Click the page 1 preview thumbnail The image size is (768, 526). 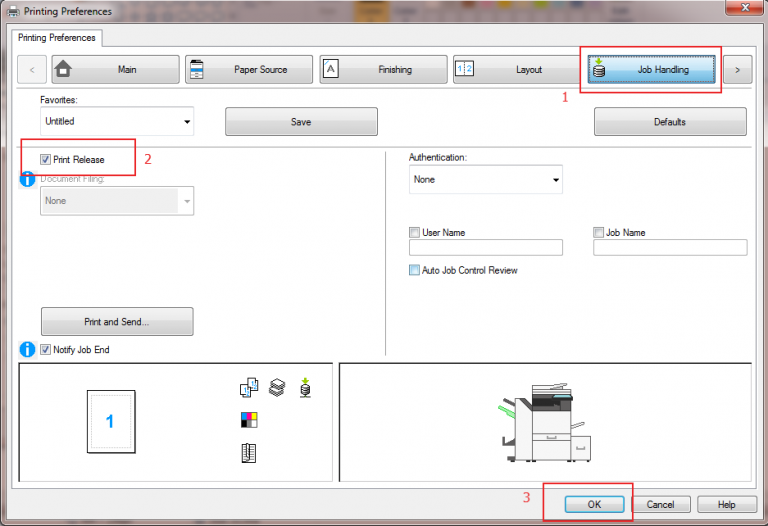coord(111,422)
